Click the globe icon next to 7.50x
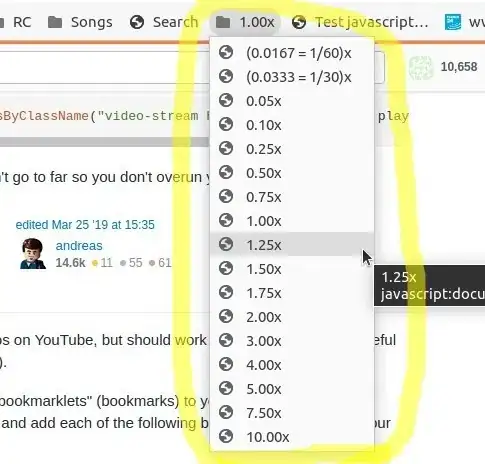 point(226,412)
